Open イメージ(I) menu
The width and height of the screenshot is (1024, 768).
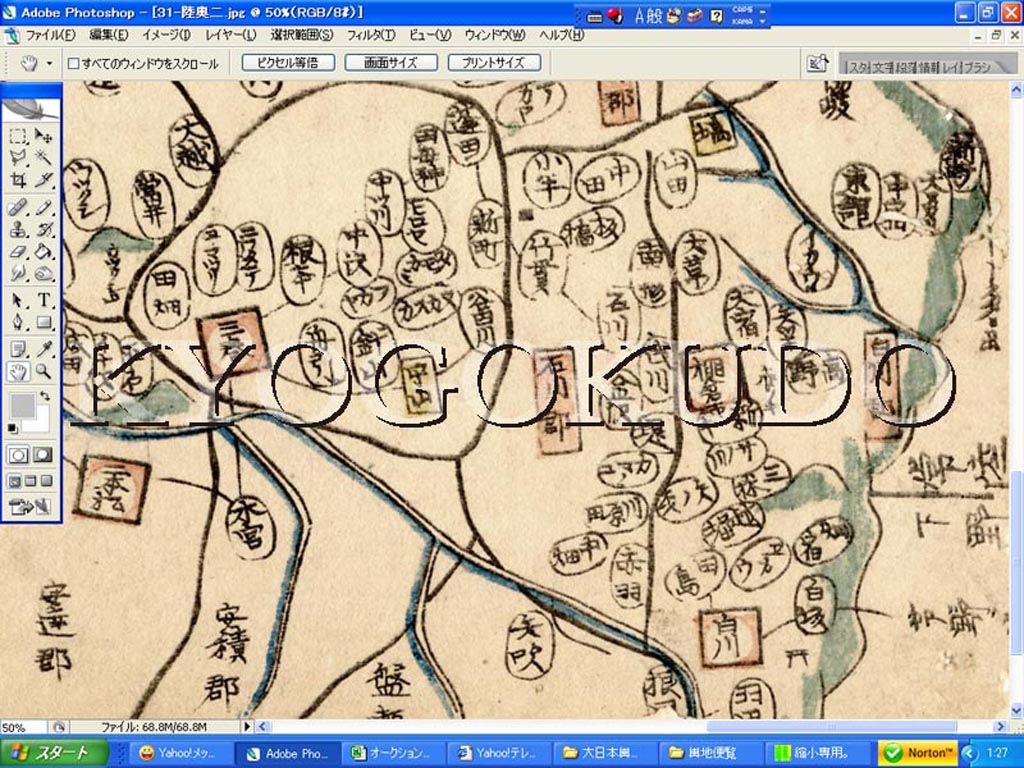167,35
